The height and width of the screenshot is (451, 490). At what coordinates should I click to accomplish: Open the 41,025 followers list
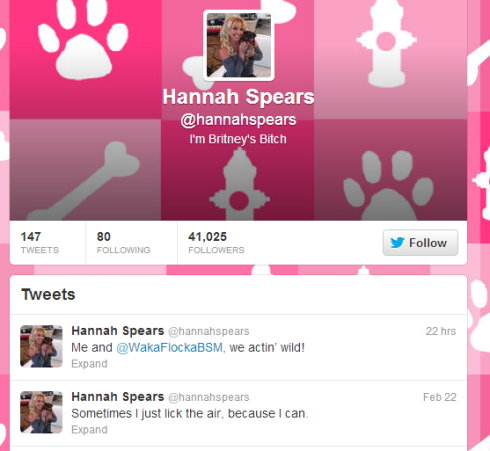(216, 243)
